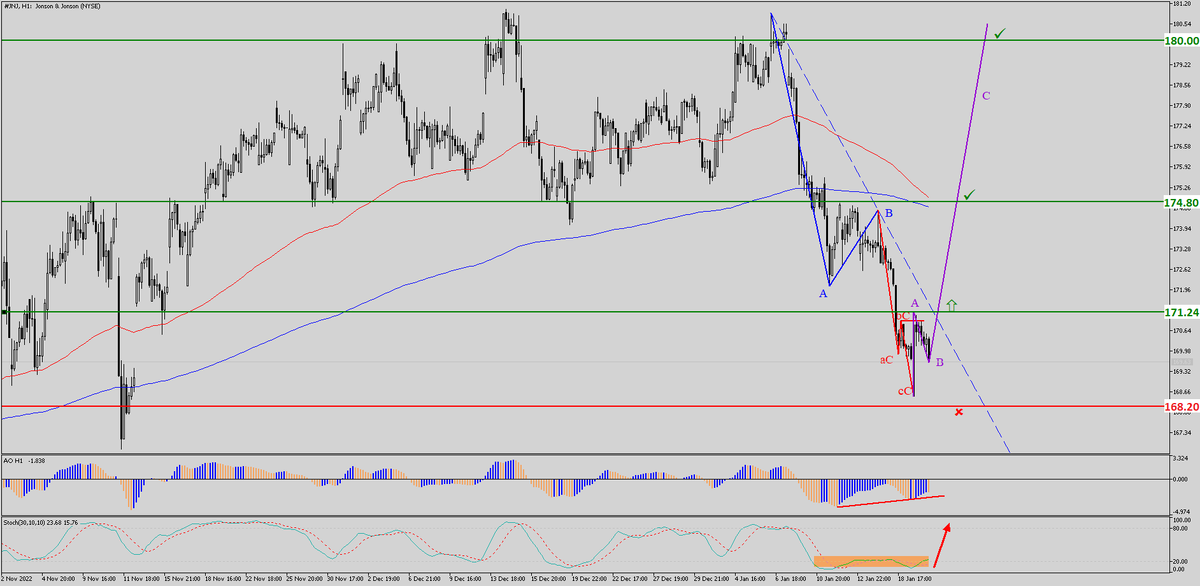Viewport: 1200px width, 586px height.
Task: Select the red cross below the 168.20 line
Action: click(x=959, y=412)
